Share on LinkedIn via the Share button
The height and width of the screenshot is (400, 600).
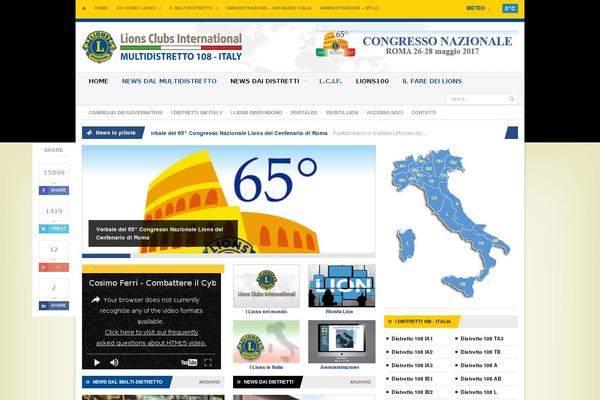point(54,305)
